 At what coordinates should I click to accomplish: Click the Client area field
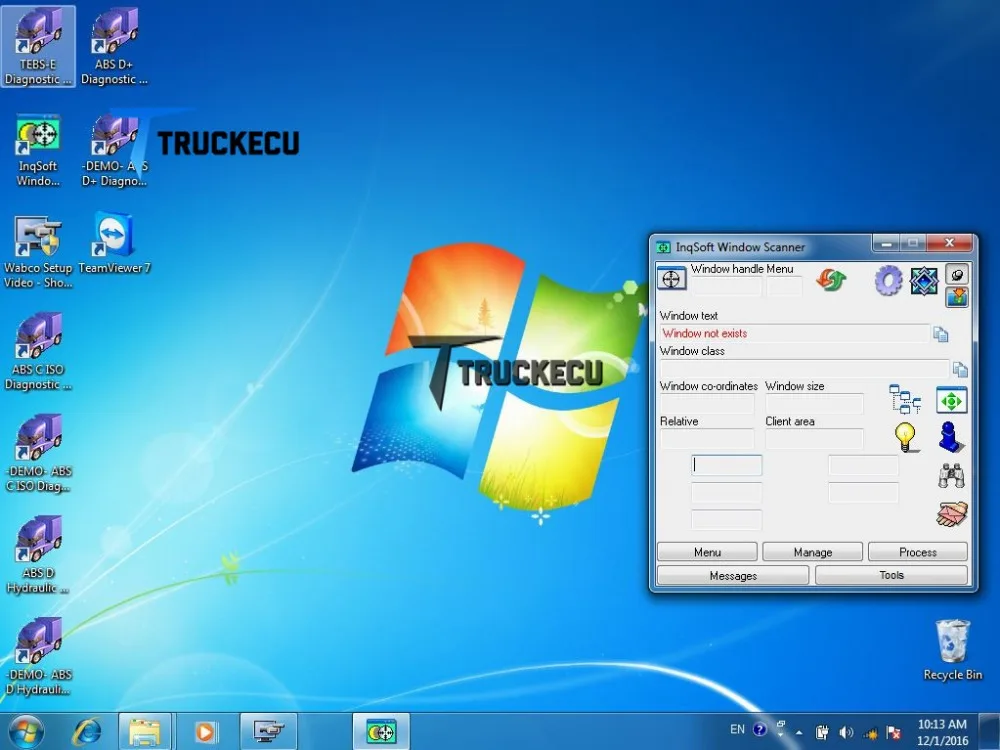click(x=814, y=439)
